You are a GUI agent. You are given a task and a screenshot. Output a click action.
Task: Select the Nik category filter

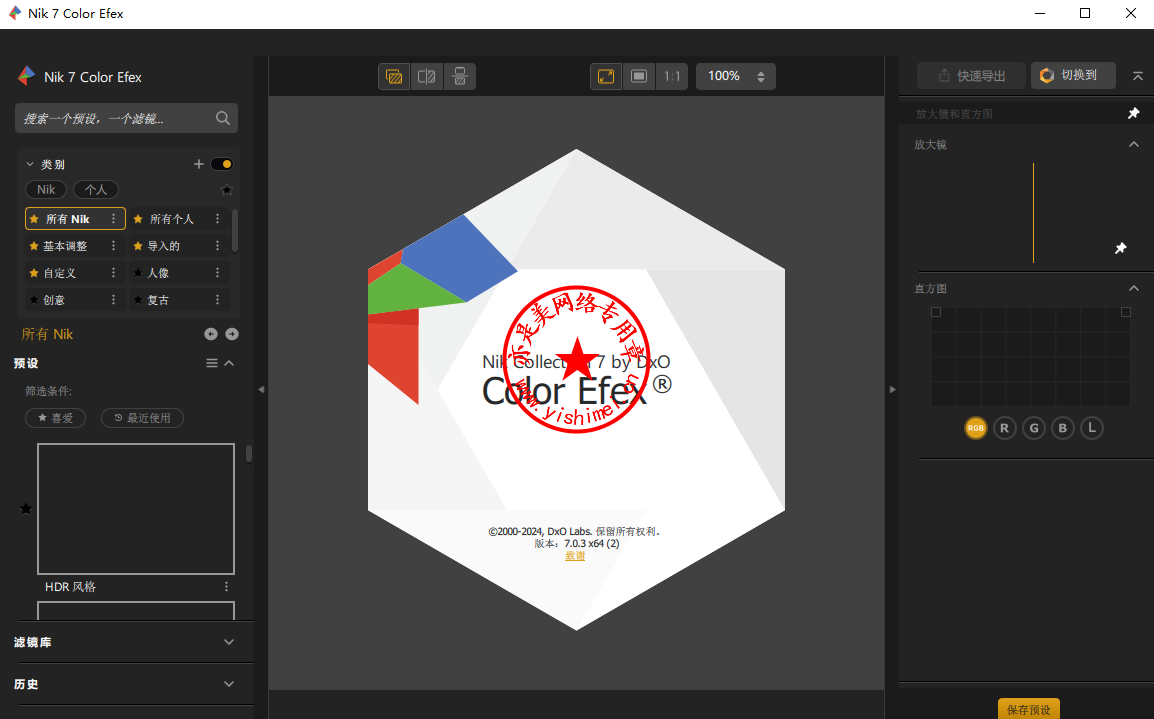(x=46, y=189)
